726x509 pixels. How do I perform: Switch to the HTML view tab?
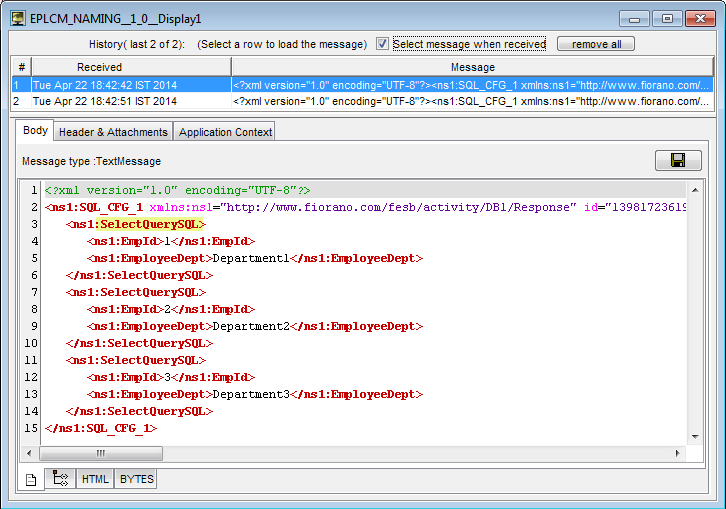95,479
